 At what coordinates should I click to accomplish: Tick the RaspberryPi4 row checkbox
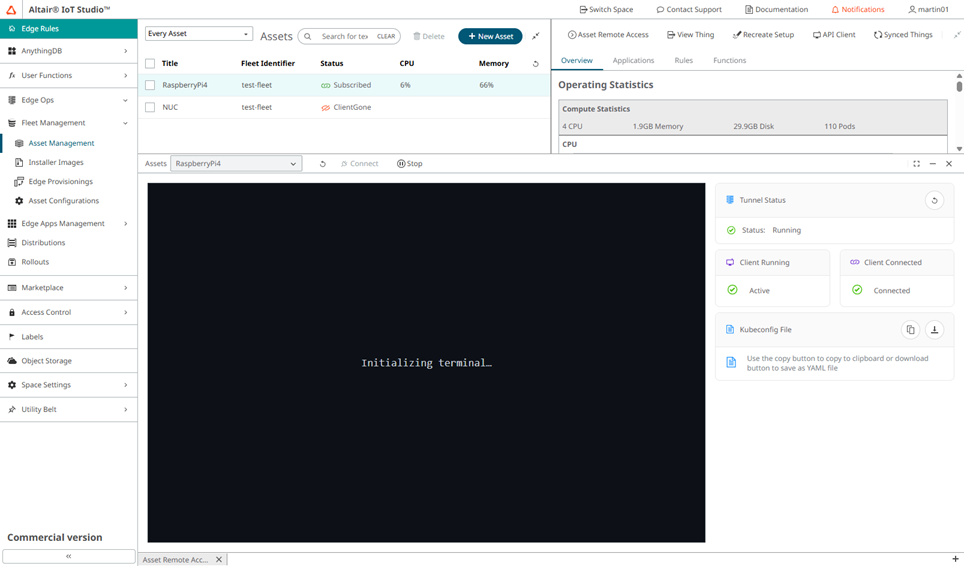[x=150, y=86]
